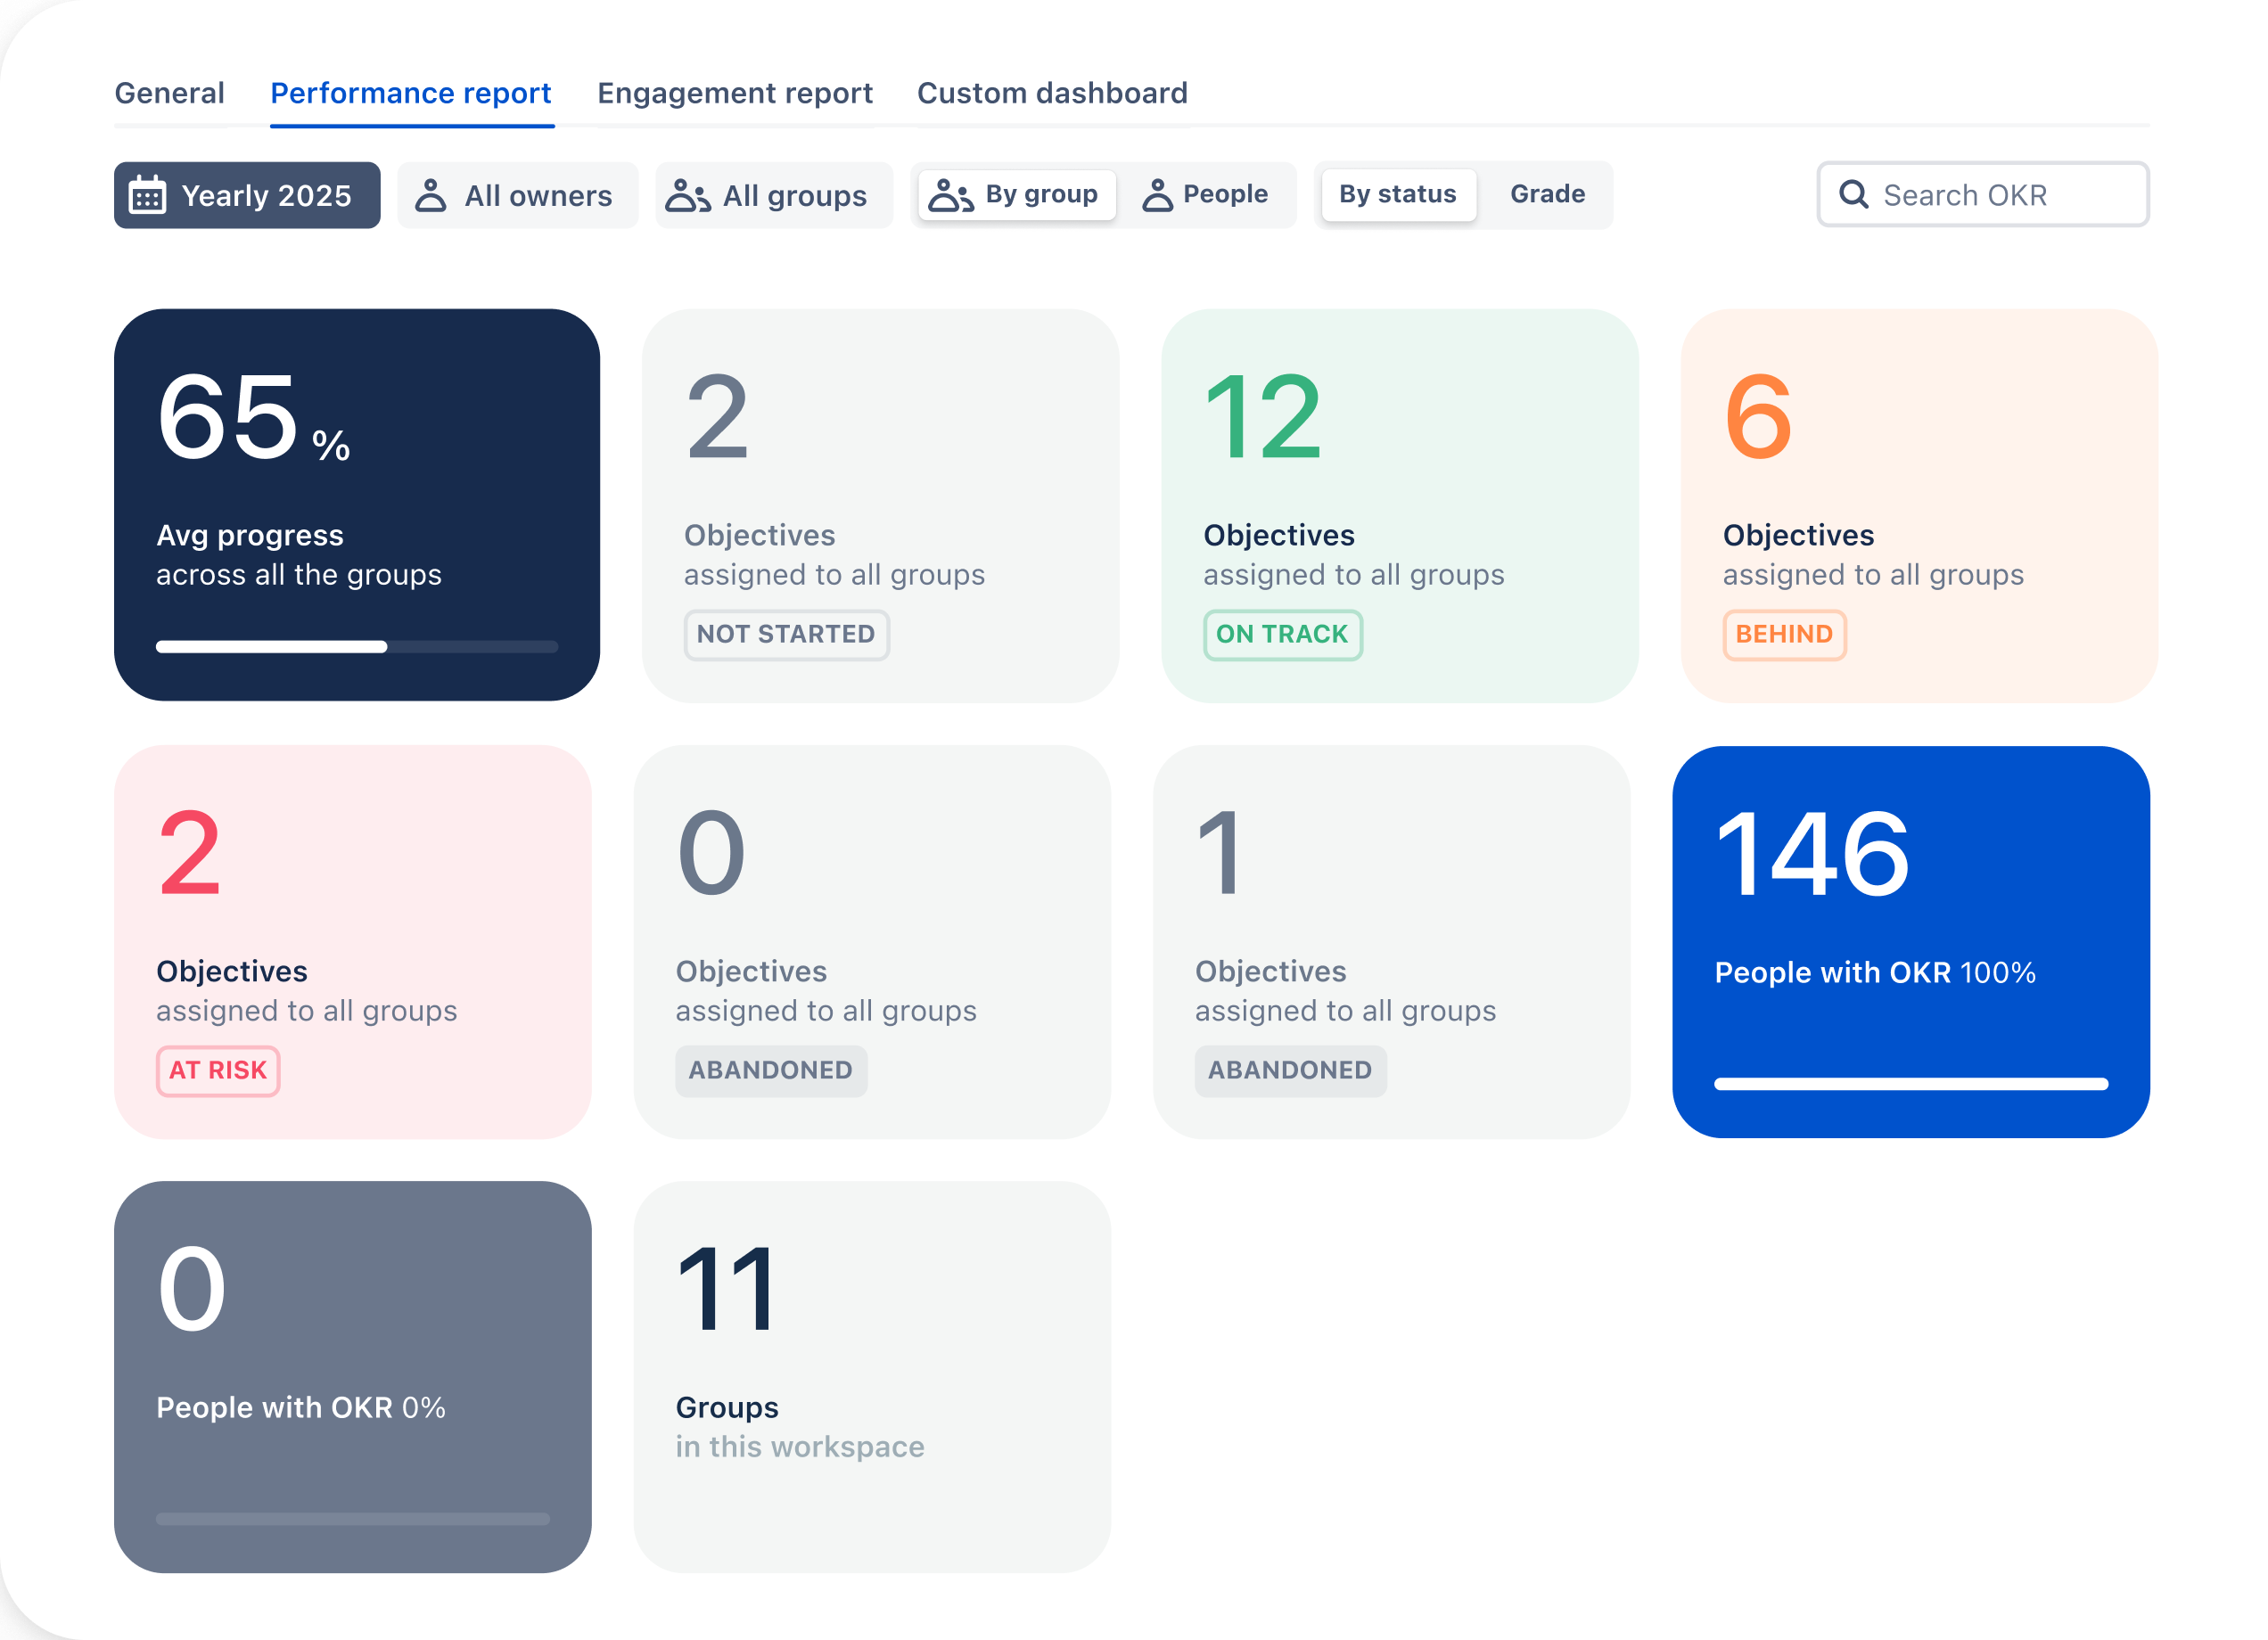
Task: Click the calendar icon in Yearly 2025
Action: coord(147,195)
